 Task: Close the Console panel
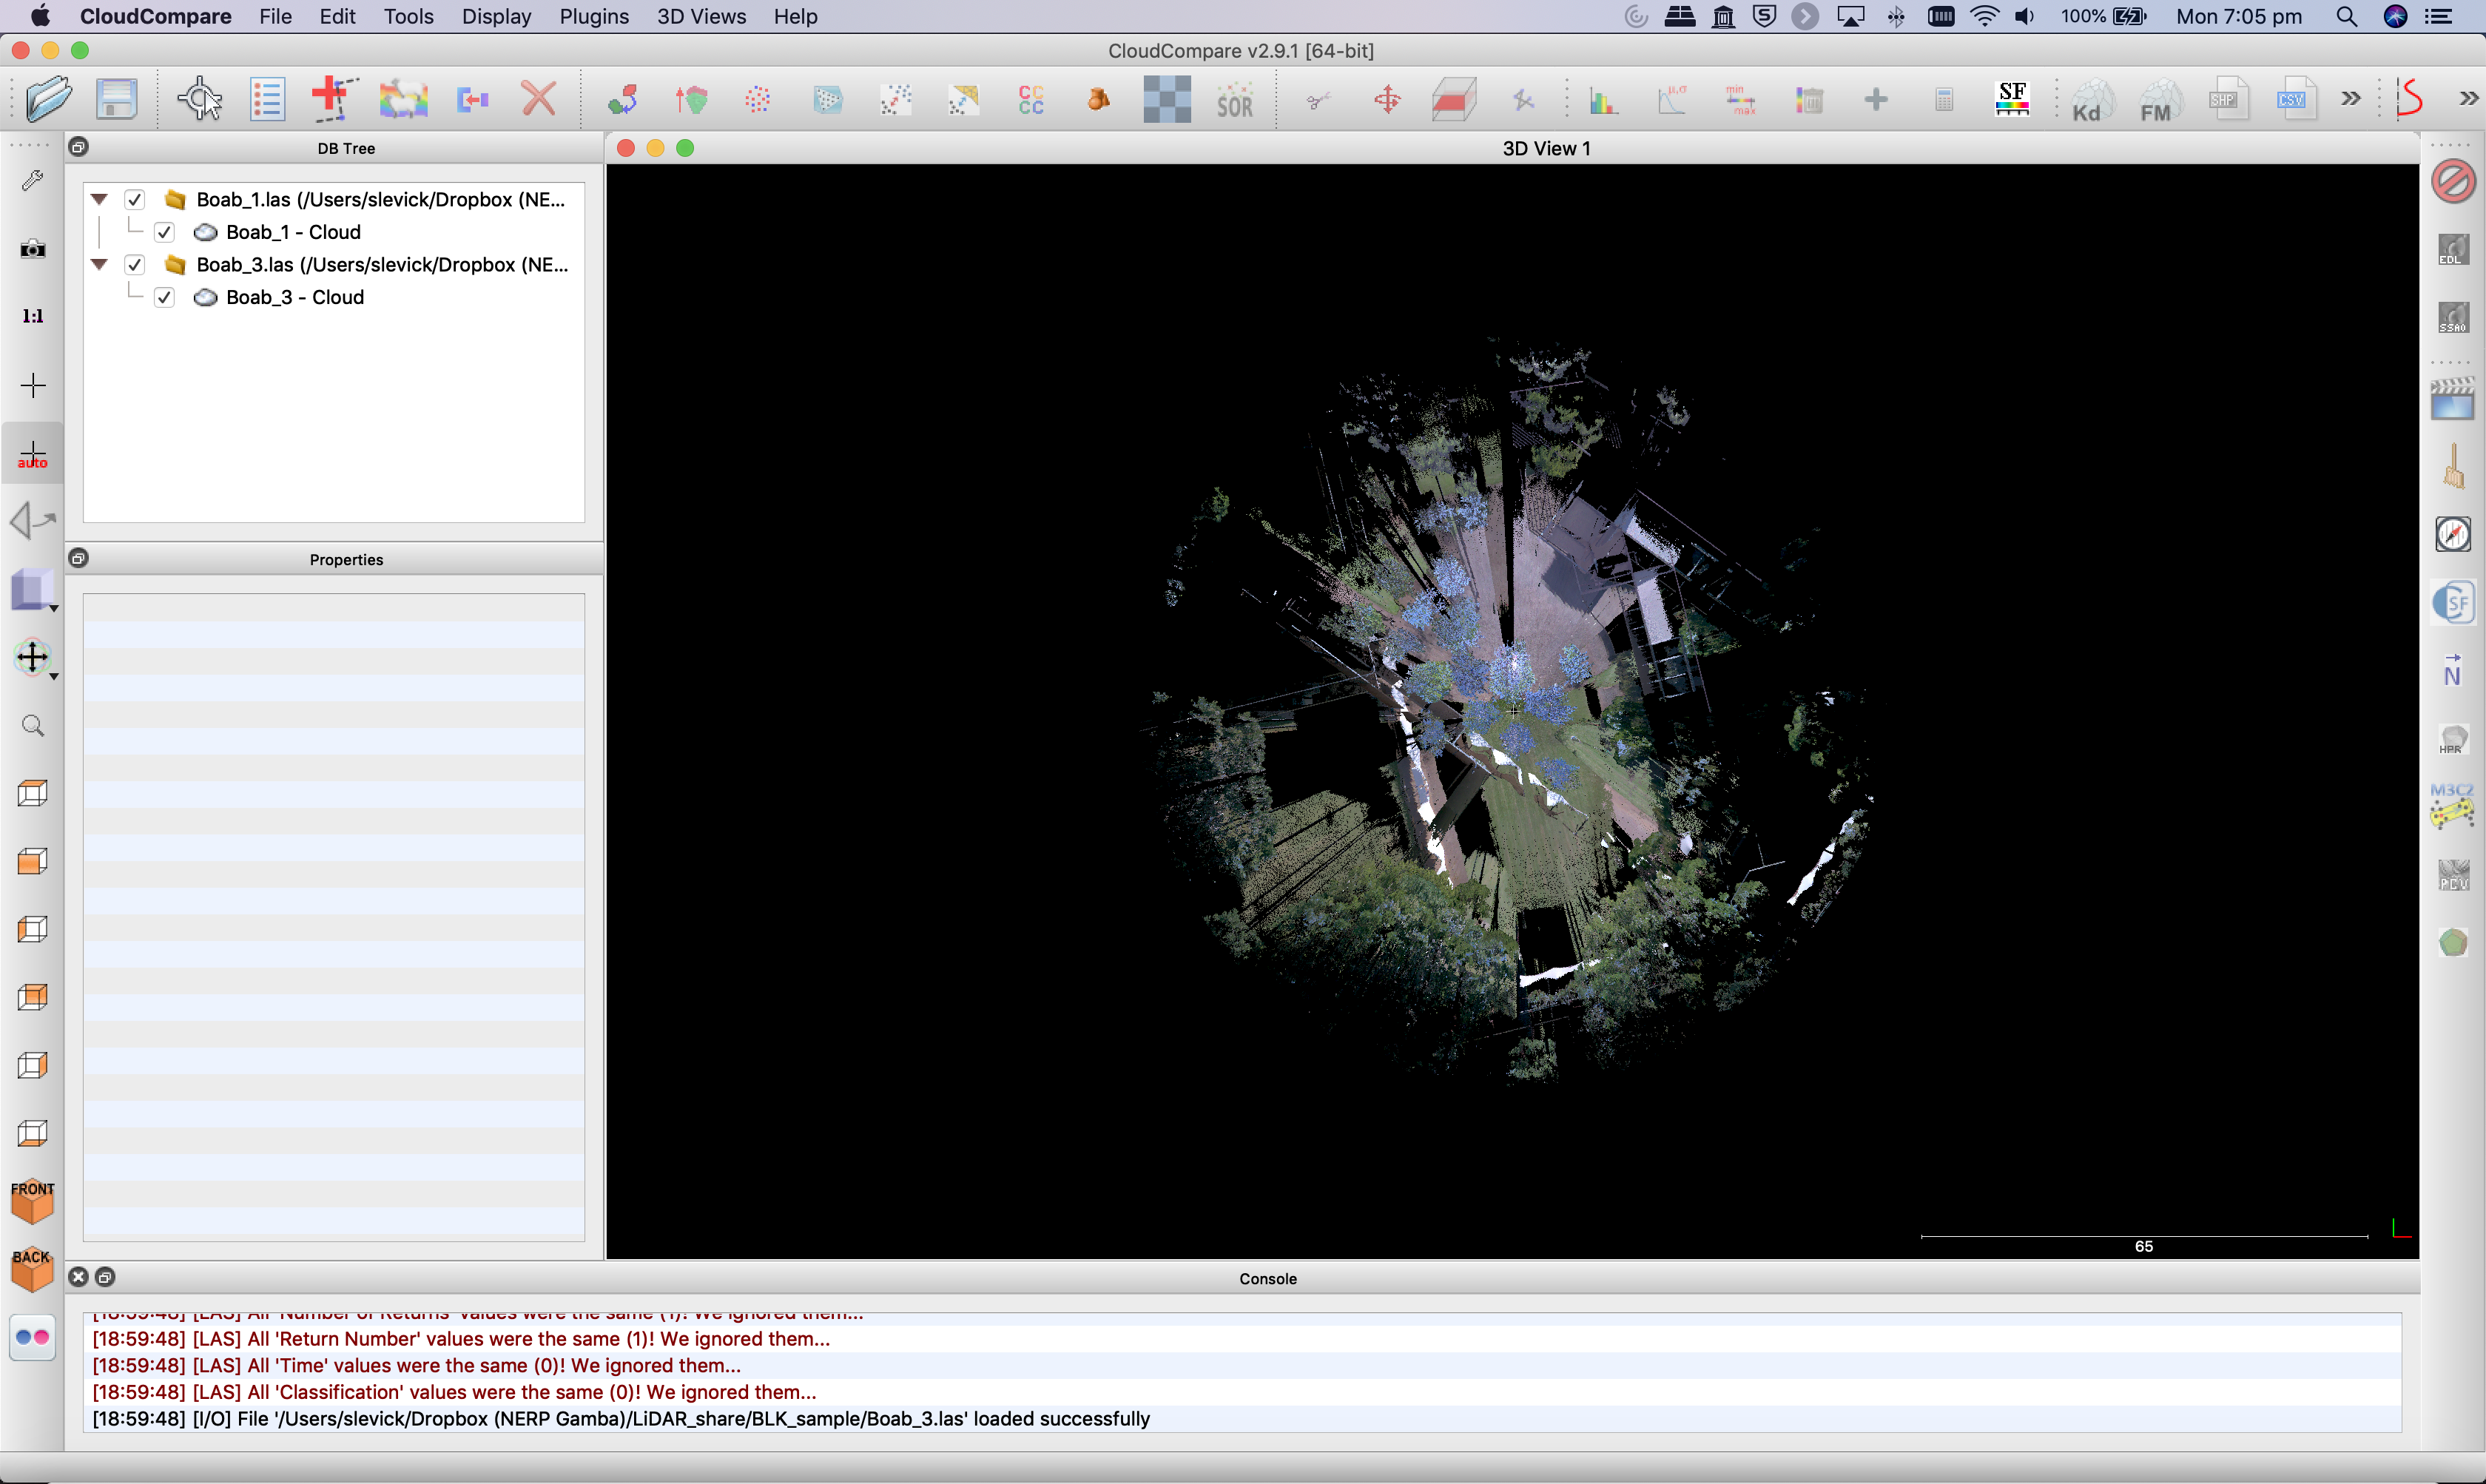[78, 1277]
